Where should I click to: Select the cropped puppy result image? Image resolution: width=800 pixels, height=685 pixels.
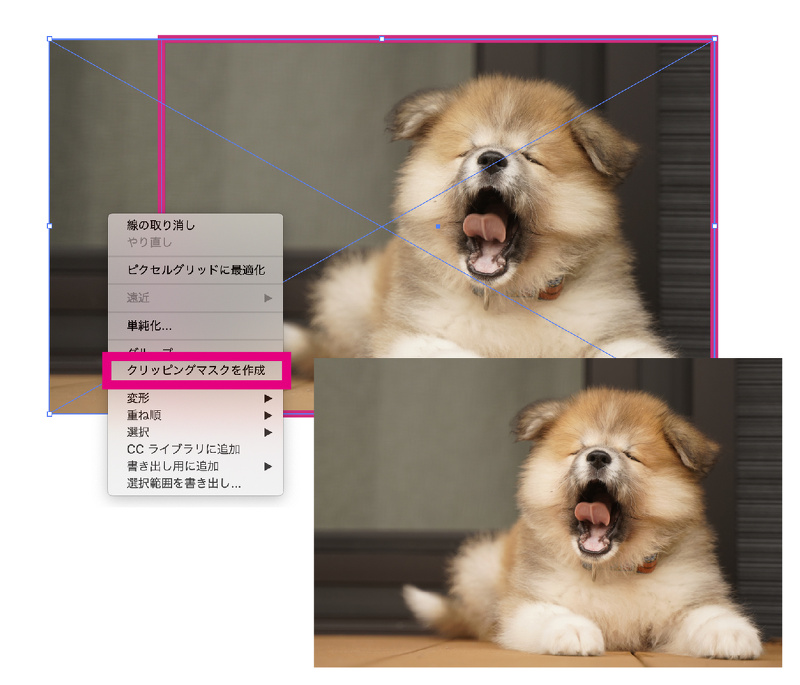pos(547,512)
